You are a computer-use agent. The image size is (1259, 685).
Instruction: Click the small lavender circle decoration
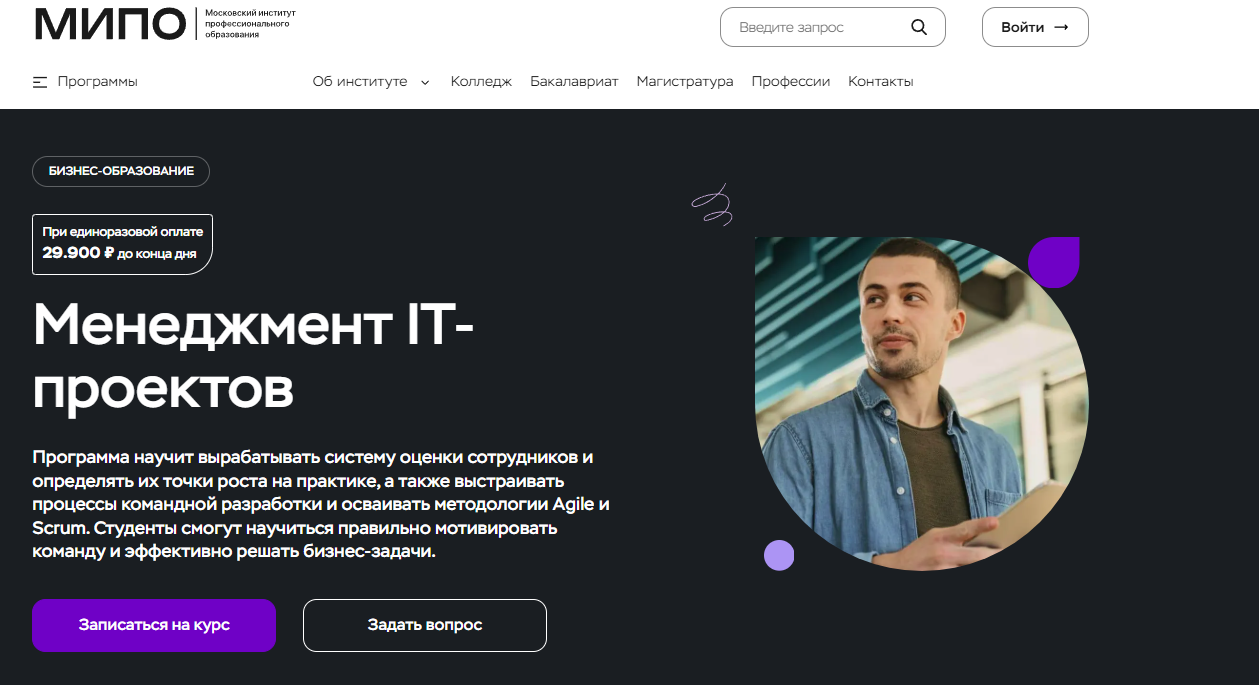click(779, 555)
